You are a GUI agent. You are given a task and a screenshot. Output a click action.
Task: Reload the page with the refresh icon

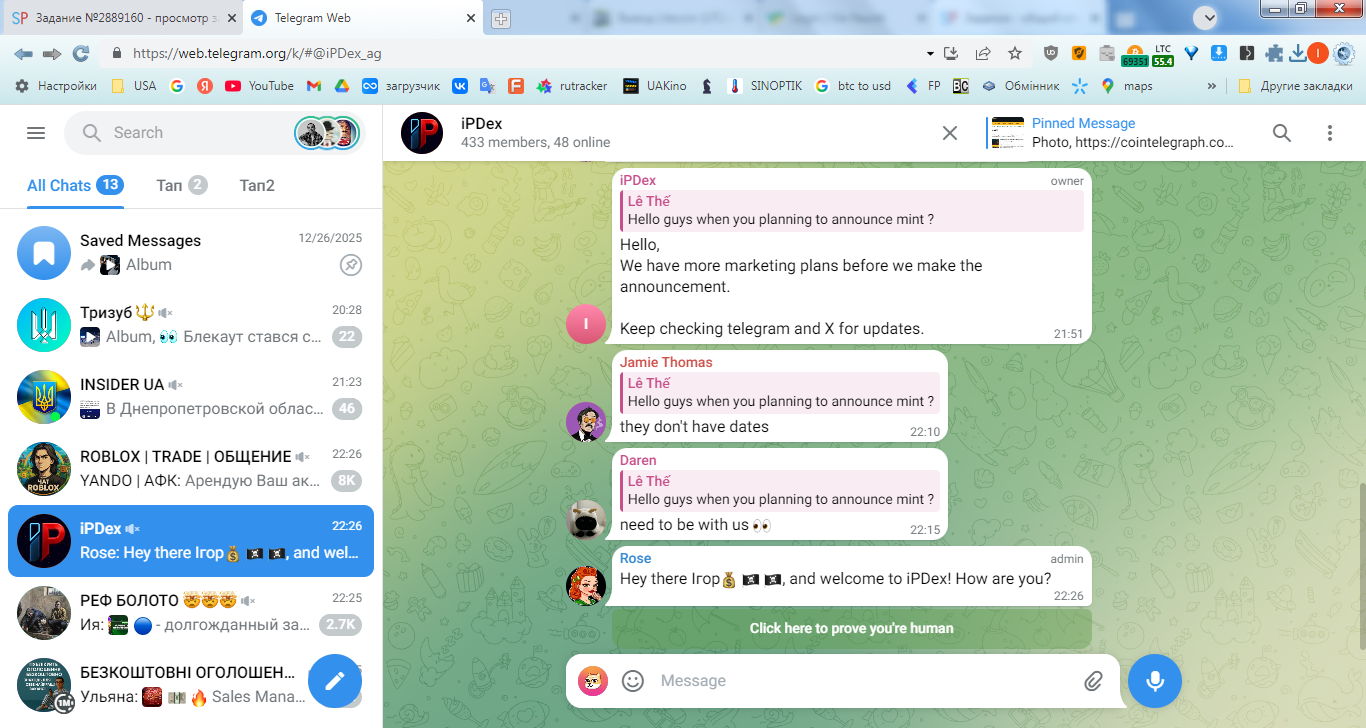click(81, 54)
